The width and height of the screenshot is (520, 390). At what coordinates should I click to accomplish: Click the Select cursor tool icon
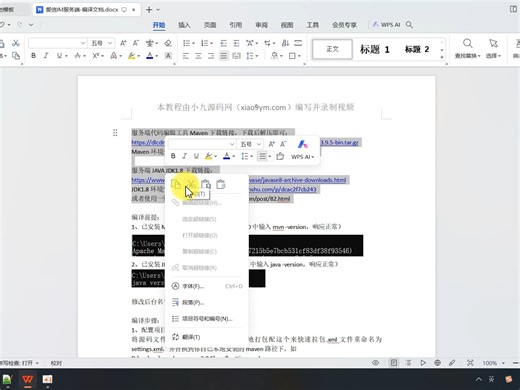493,43
